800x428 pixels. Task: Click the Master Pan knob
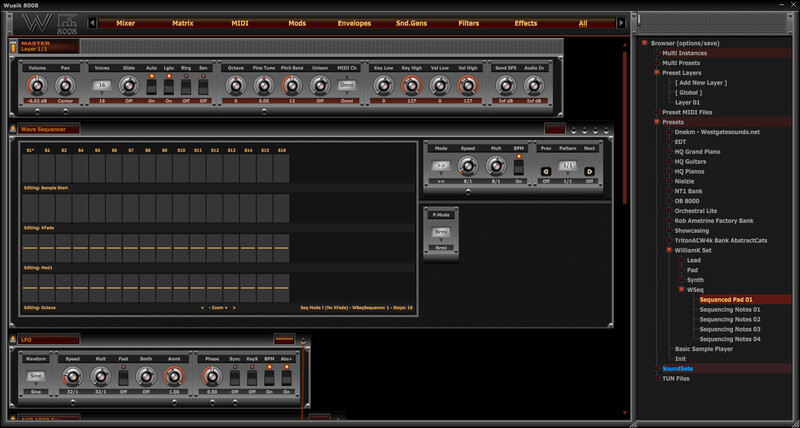click(65, 86)
